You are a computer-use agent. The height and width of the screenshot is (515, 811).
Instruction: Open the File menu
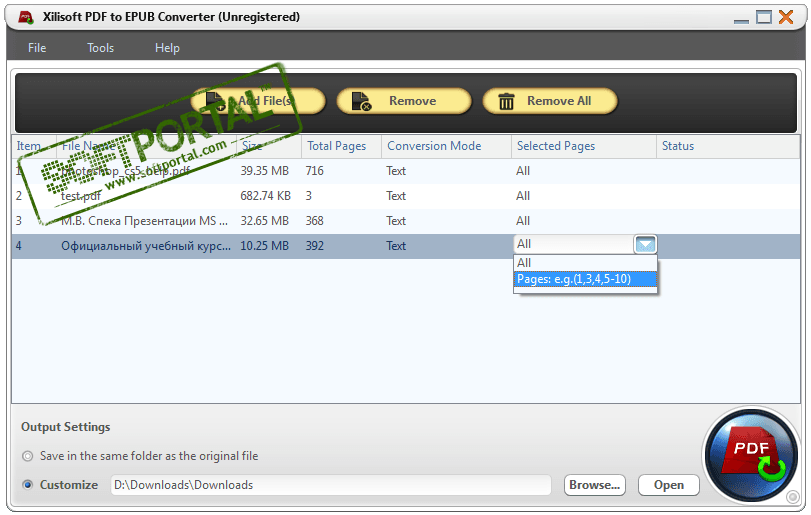(37, 48)
